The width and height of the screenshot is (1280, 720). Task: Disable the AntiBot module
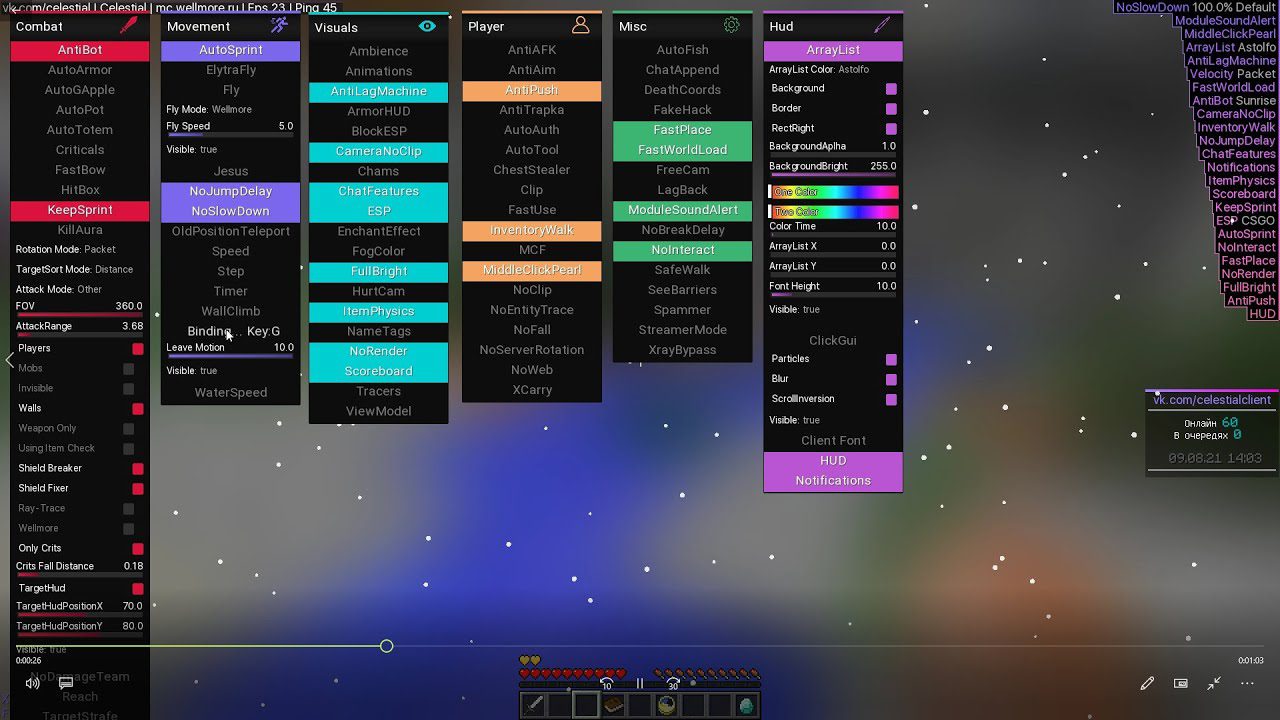click(80, 50)
